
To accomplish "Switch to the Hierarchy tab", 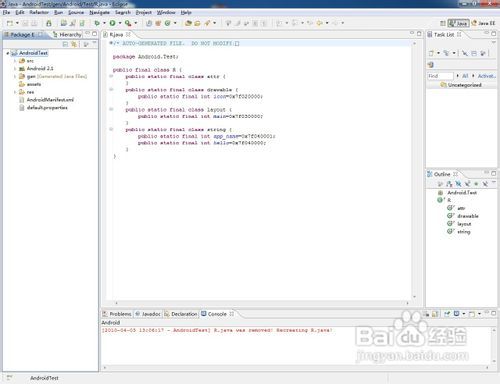I will [x=67, y=34].
